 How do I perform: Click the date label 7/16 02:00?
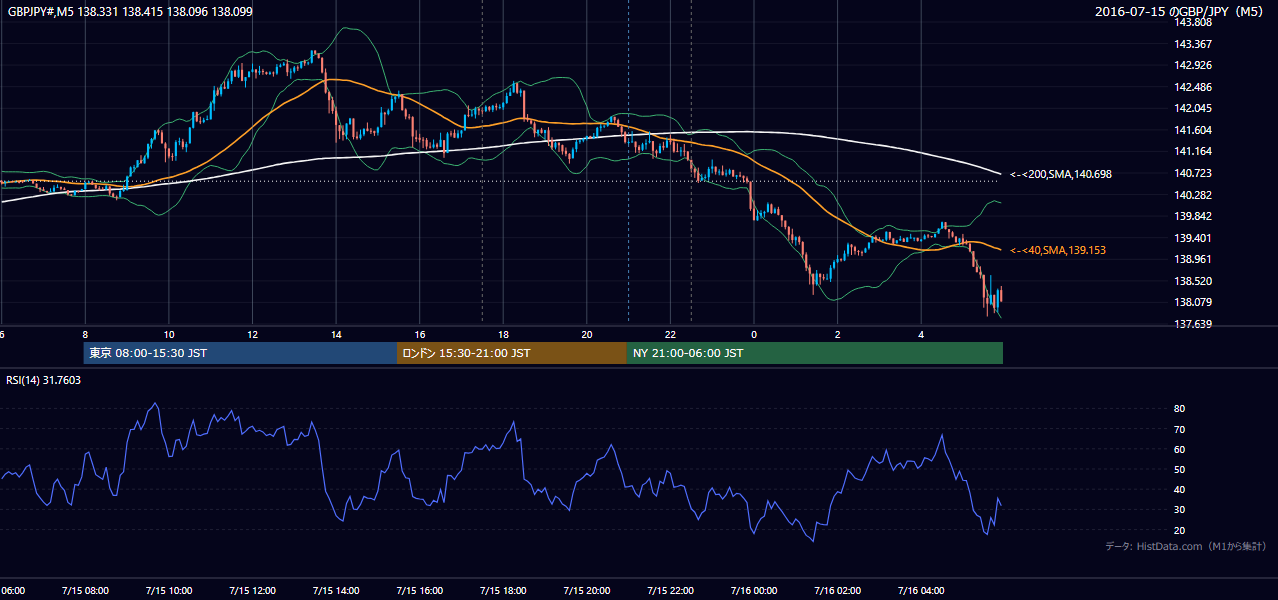(838, 590)
